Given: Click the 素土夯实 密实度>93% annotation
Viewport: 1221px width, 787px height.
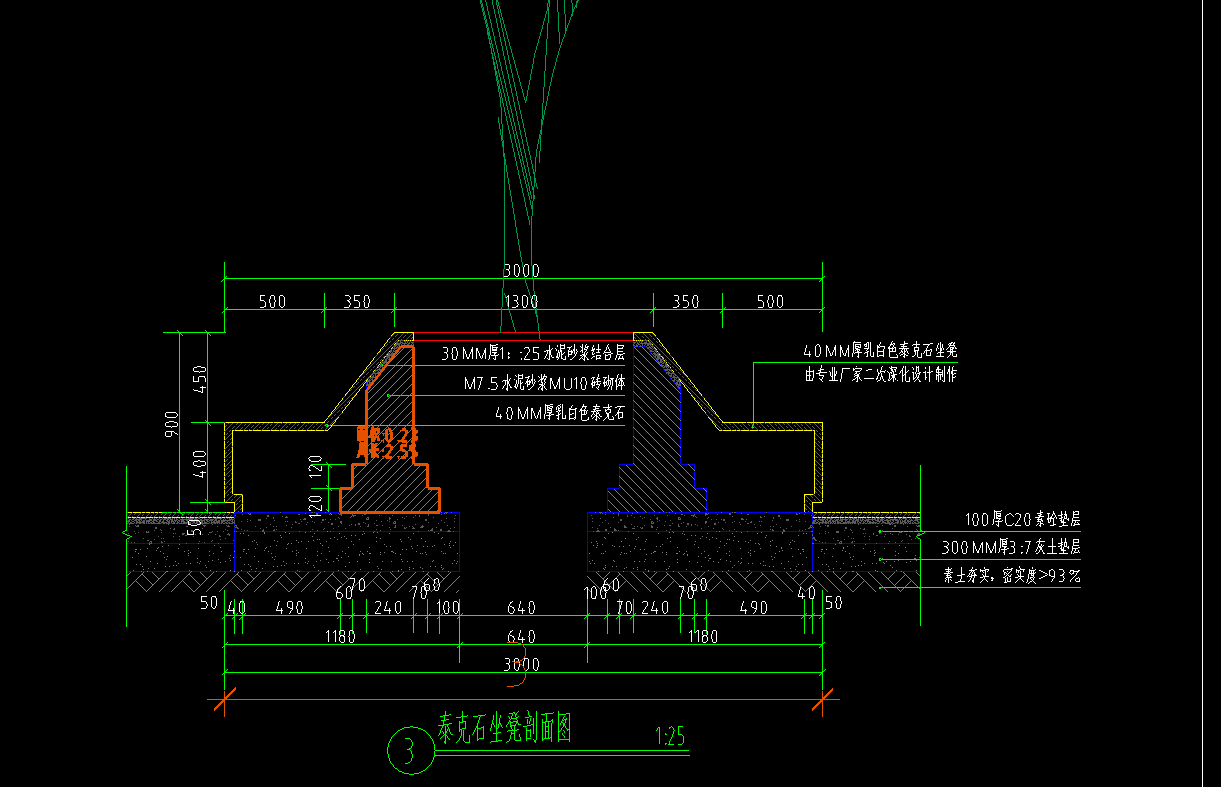Looking at the screenshot, I should click(x=1012, y=576).
